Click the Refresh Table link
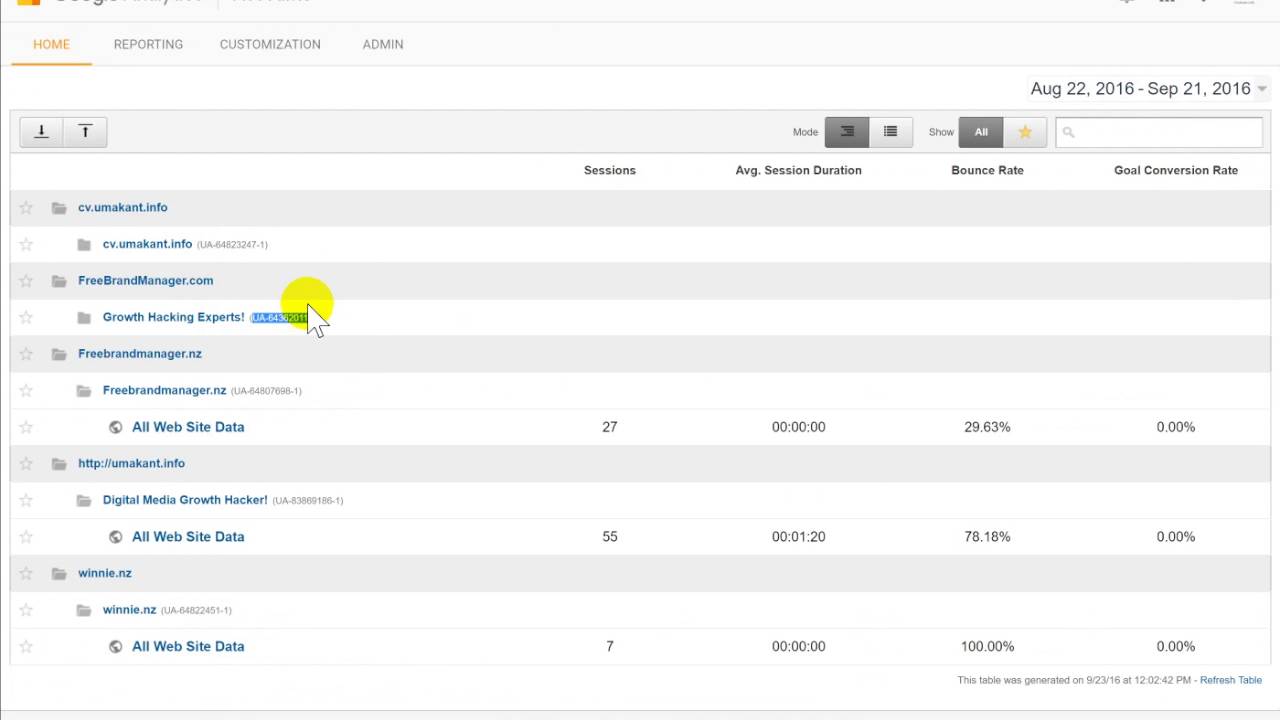Screen dimensions: 1280x720 [1231, 680]
